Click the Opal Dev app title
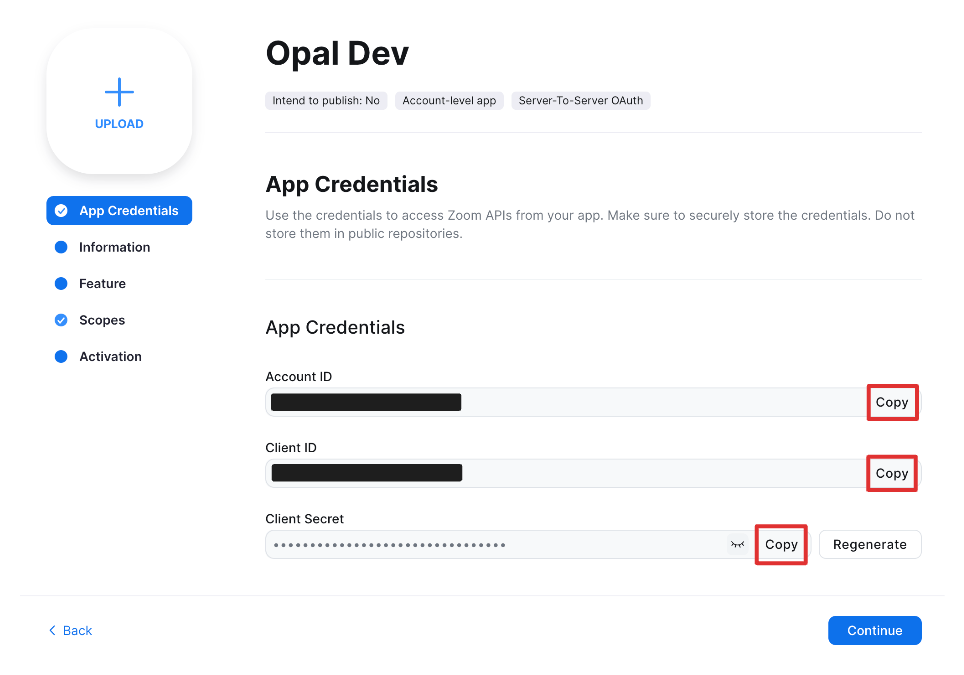Viewport: 964px width, 675px height. click(337, 53)
